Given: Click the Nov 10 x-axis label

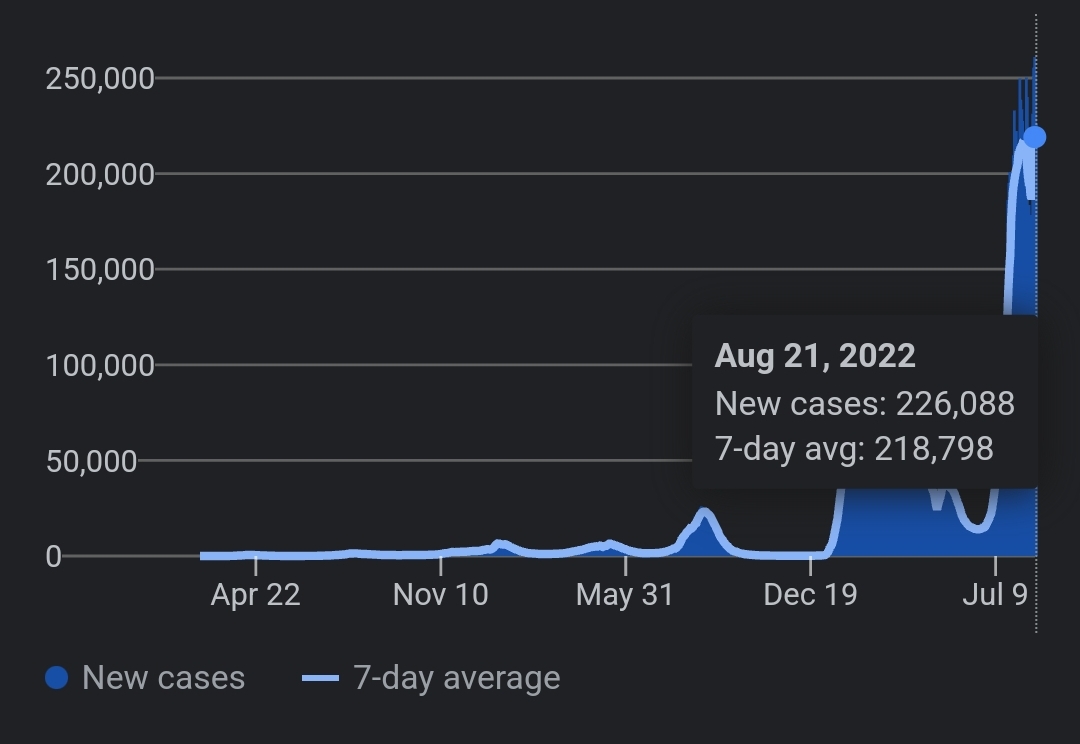Looking at the screenshot, I should tap(440, 595).
